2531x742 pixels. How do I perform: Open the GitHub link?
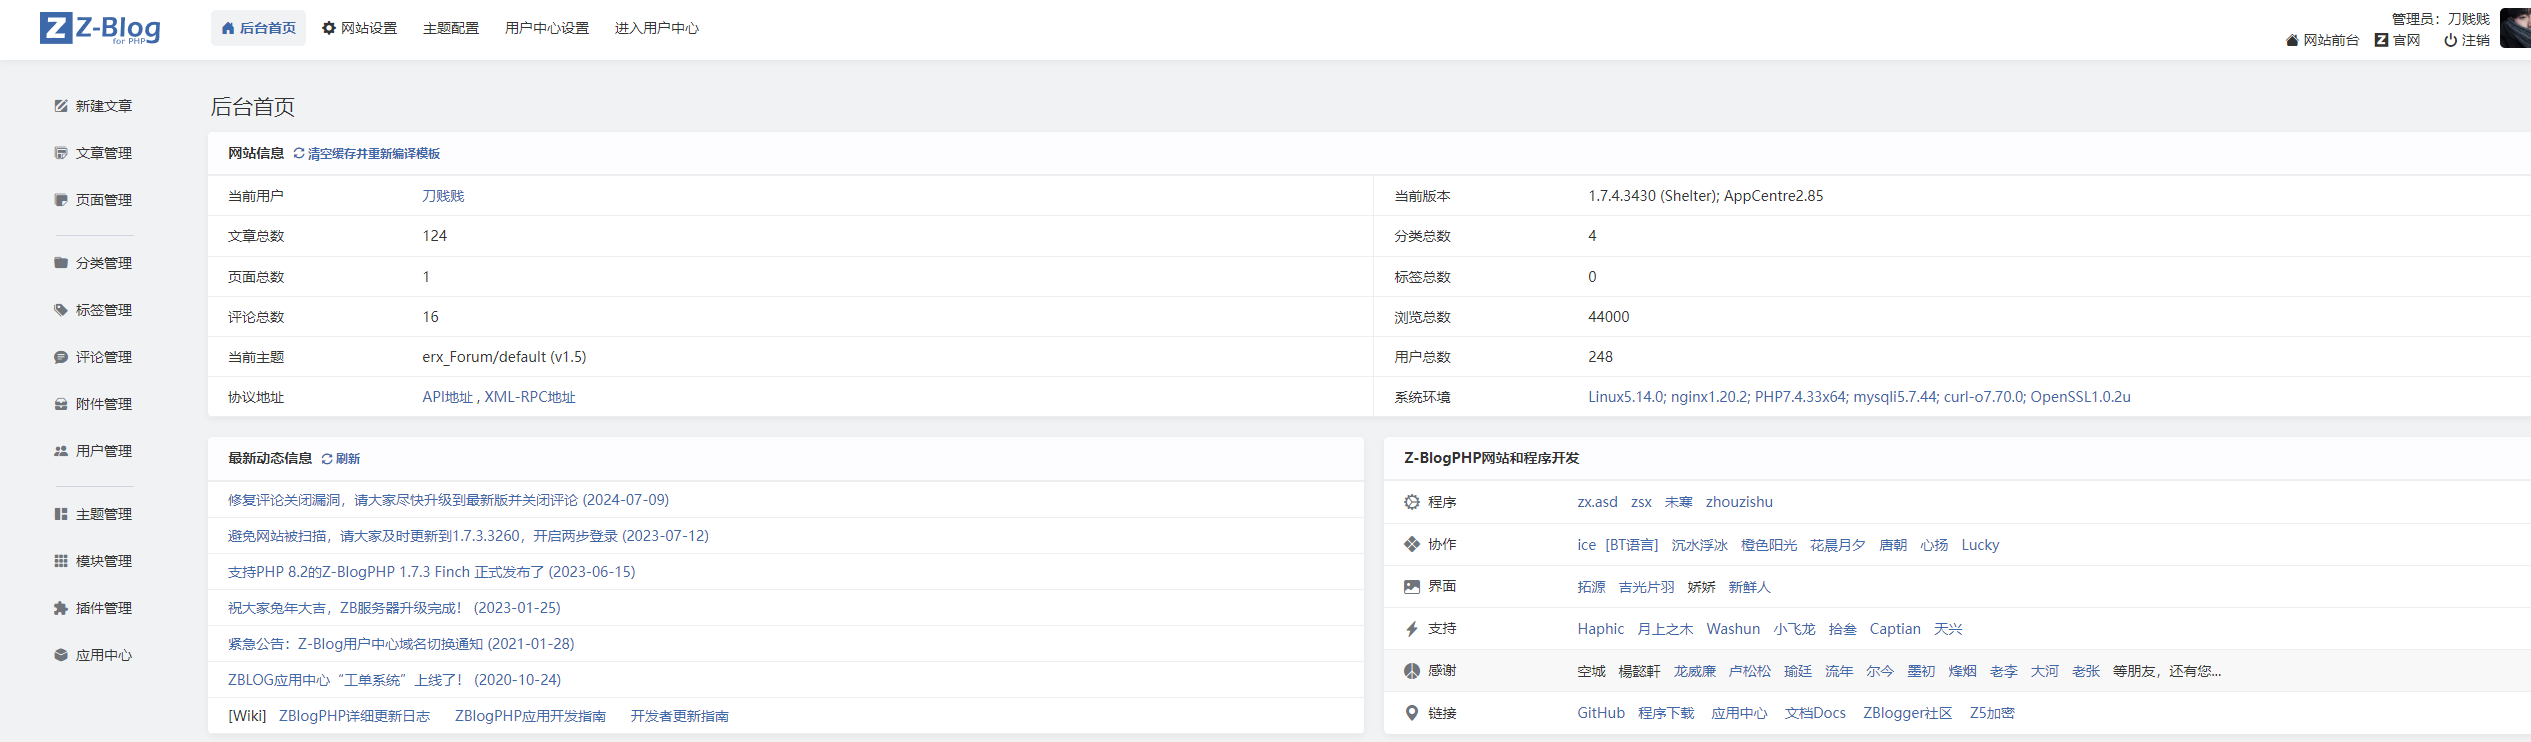[1600, 713]
